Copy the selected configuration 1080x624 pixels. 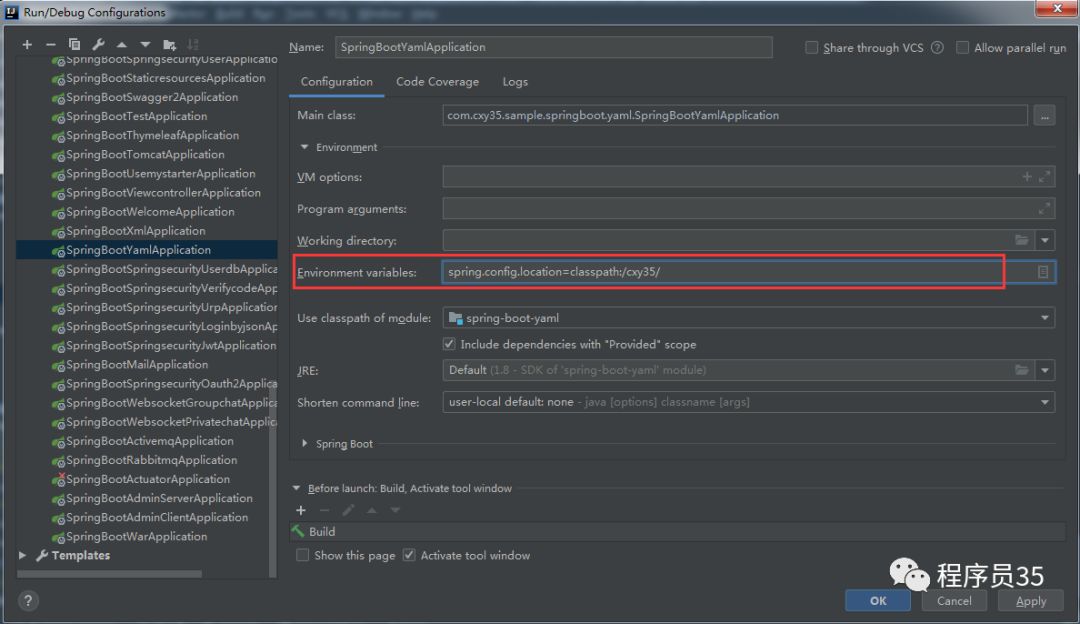75,44
